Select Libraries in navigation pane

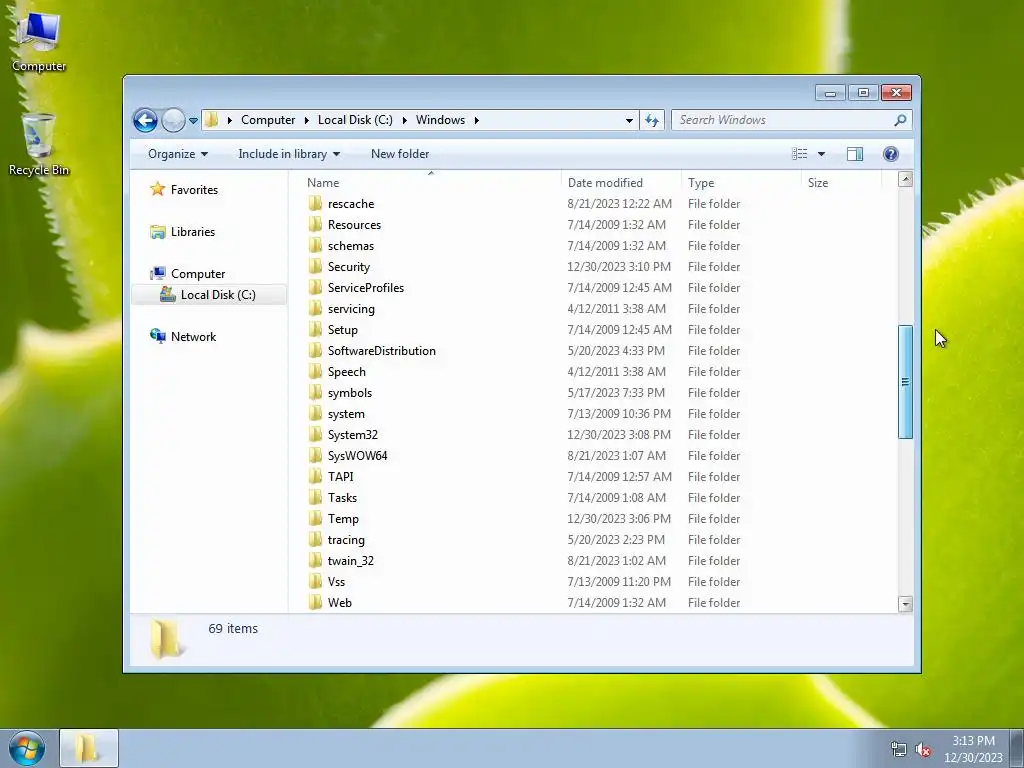point(193,232)
